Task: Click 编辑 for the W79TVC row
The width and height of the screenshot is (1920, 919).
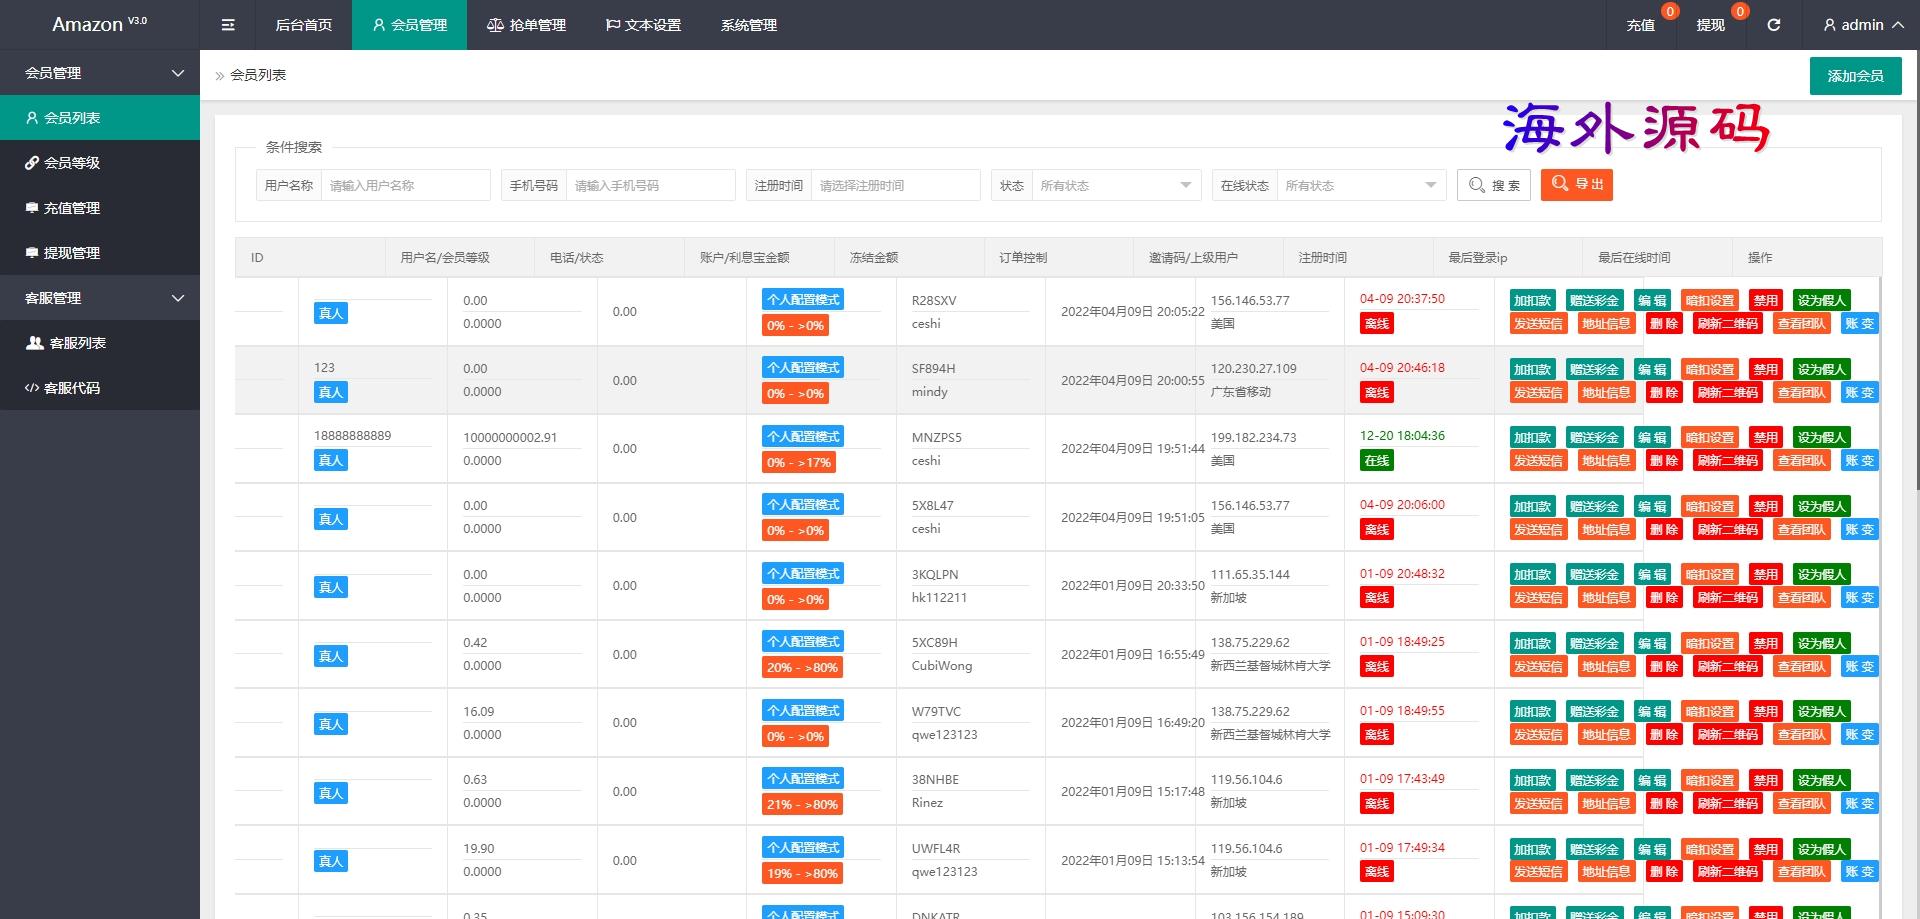Action: pyautogui.click(x=1652, y=711)
